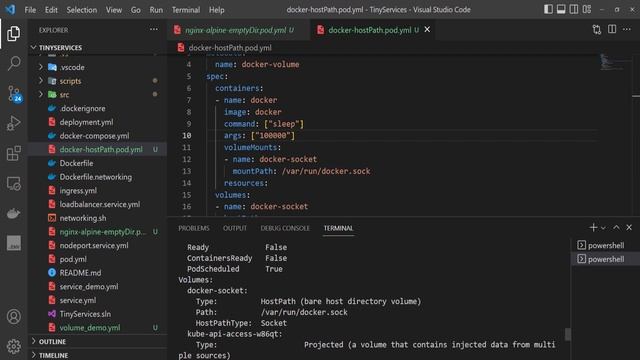Switch to nginx-alpine-emptyDir.pod.yml tab
The height and width of the screenshot is (360, 640).
coord(239,30)
